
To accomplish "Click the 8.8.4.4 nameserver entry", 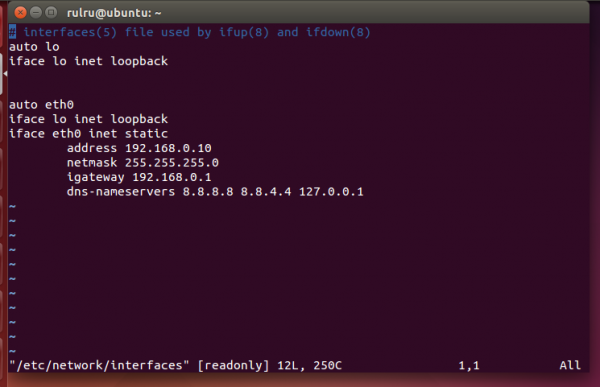I will 266,192.
